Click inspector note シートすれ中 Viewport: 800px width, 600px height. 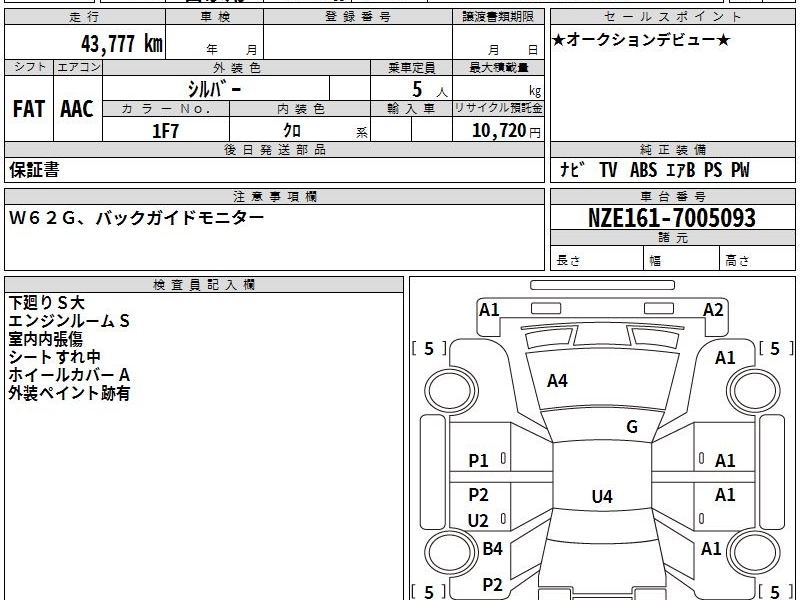(x=54, y=357)
